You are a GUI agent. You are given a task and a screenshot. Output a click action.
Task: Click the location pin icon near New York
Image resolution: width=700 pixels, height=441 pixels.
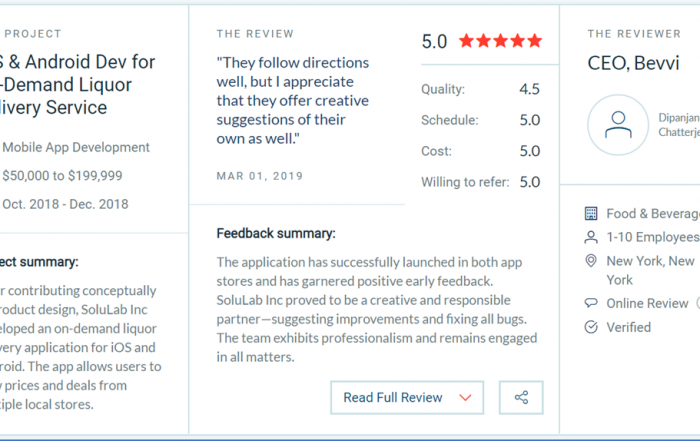[591, 261]
